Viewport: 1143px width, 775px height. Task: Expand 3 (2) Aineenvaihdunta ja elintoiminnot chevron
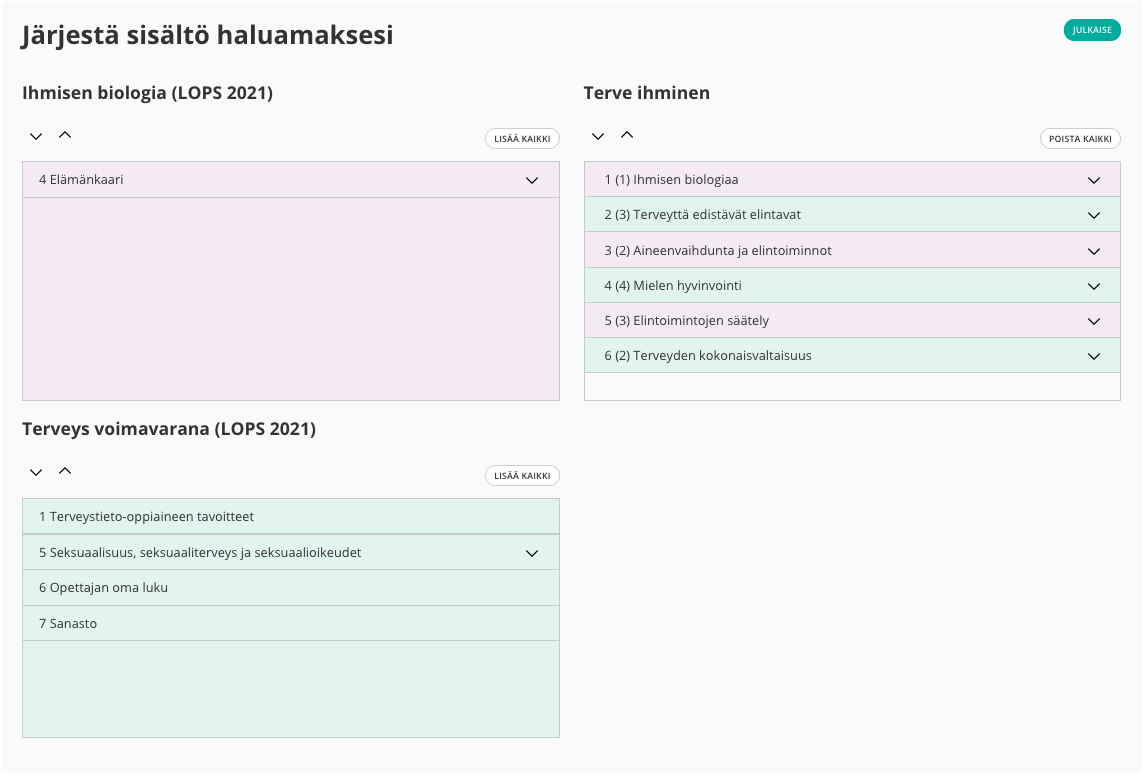point(1094,251)
